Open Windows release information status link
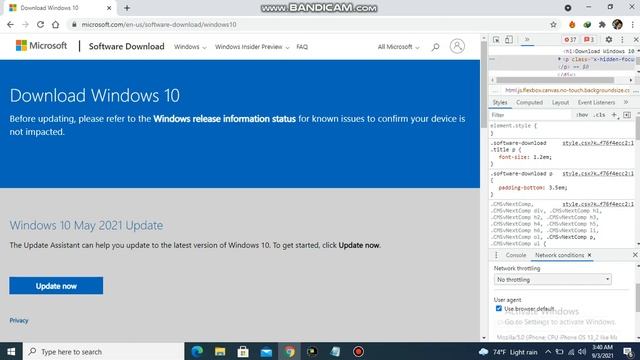 pyautogui.click(x=224, y=119)
